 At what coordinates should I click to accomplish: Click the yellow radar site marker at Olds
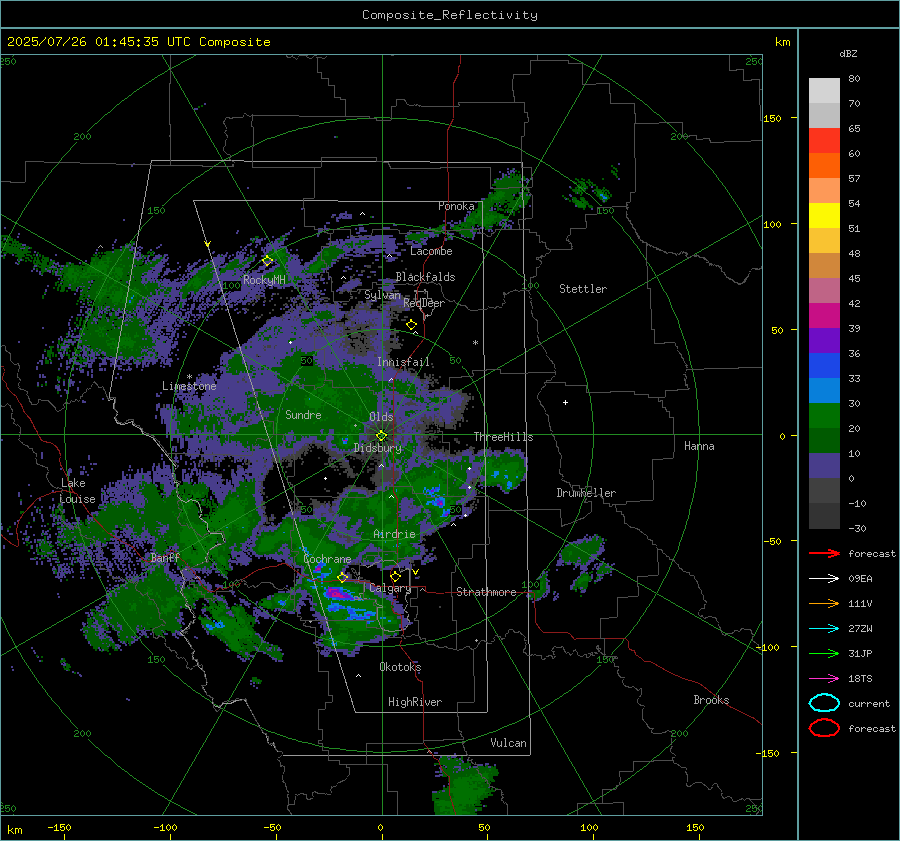381,436
